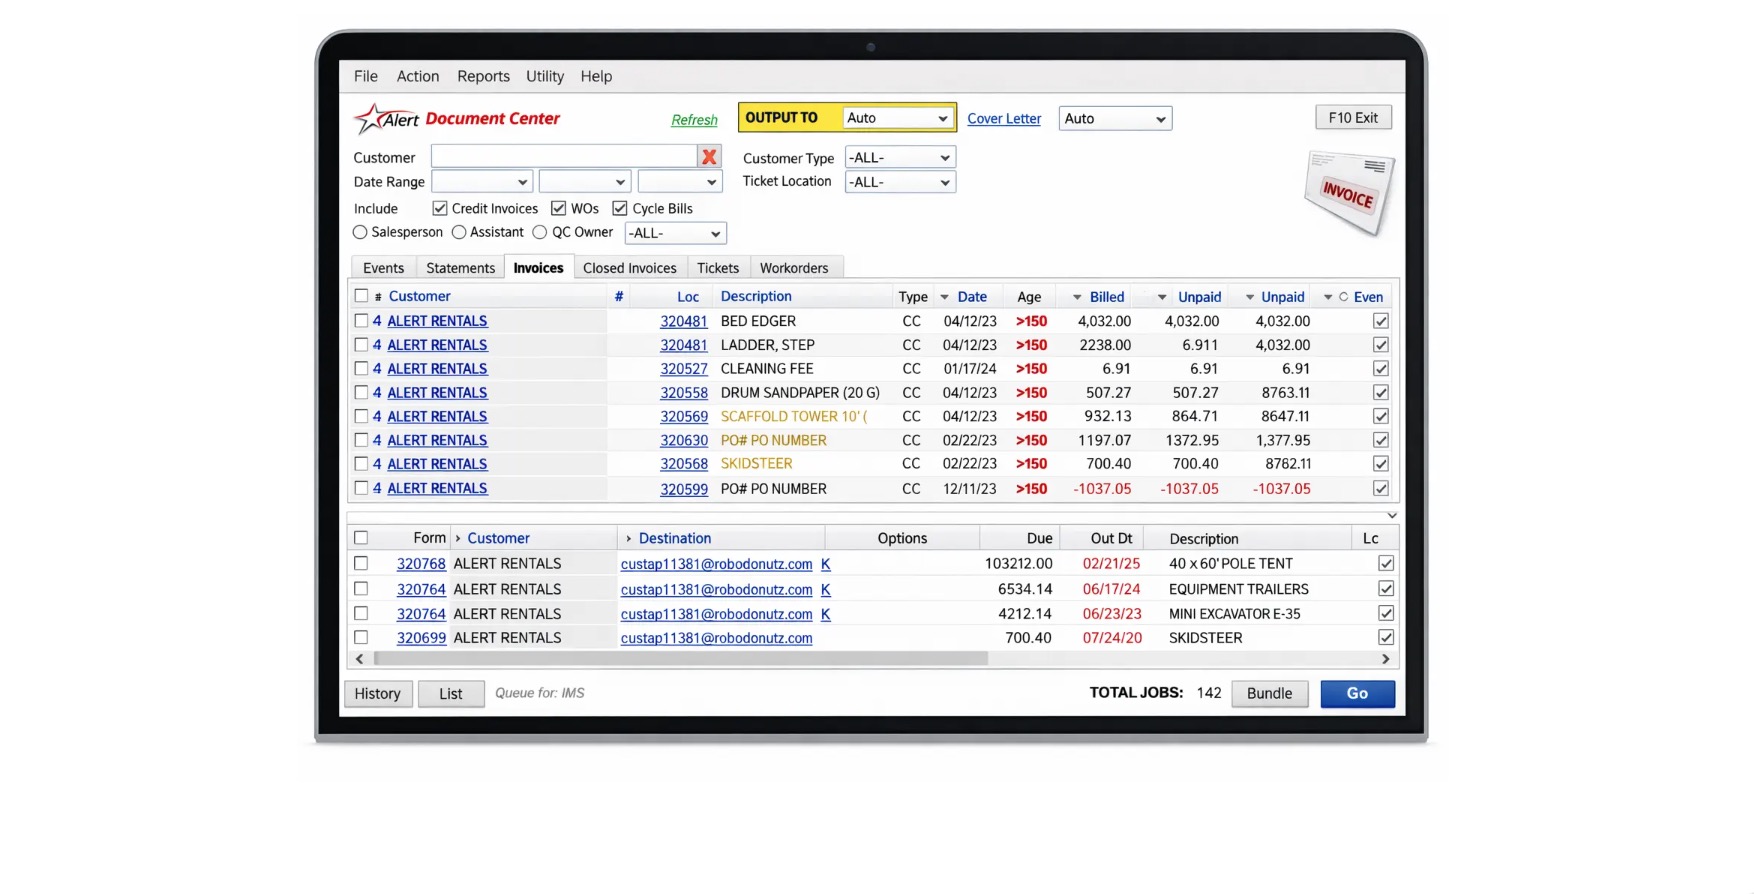Screen dimensions: 1754x894
Task: Check the 40 x 60' POLE TENT row checkbox
Action: (361, 564)
